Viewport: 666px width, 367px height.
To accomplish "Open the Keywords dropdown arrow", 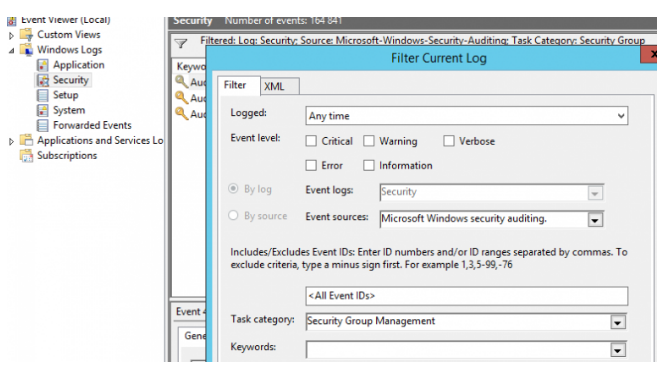I will pyautogui.click(x=618, y=350).
